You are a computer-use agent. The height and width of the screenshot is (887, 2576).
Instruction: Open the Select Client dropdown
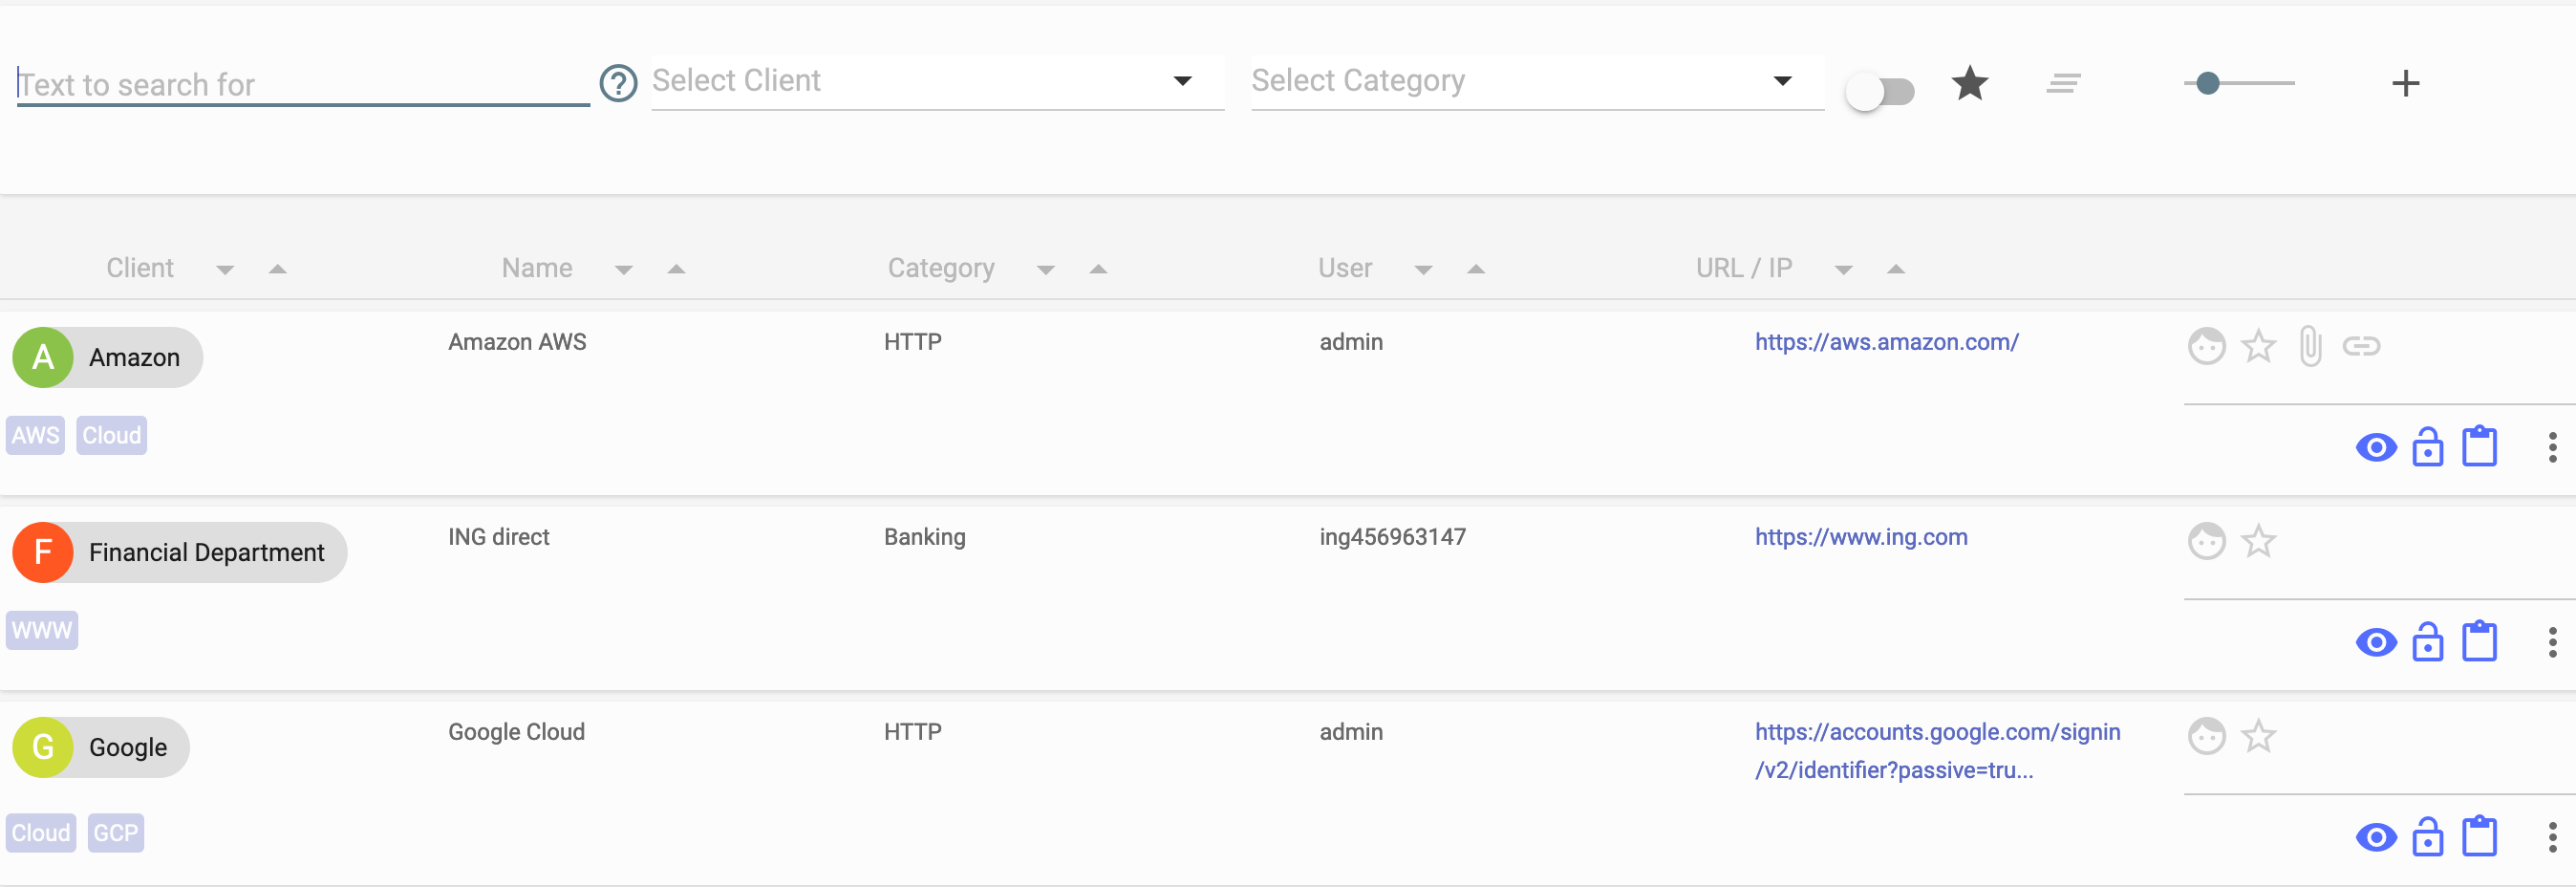[937, 81]
